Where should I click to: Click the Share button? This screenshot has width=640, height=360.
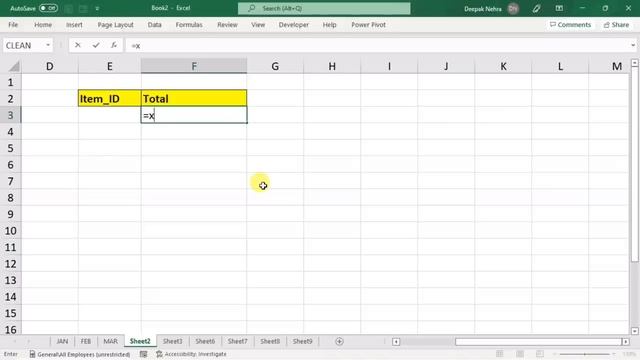[x=616, y=25]
